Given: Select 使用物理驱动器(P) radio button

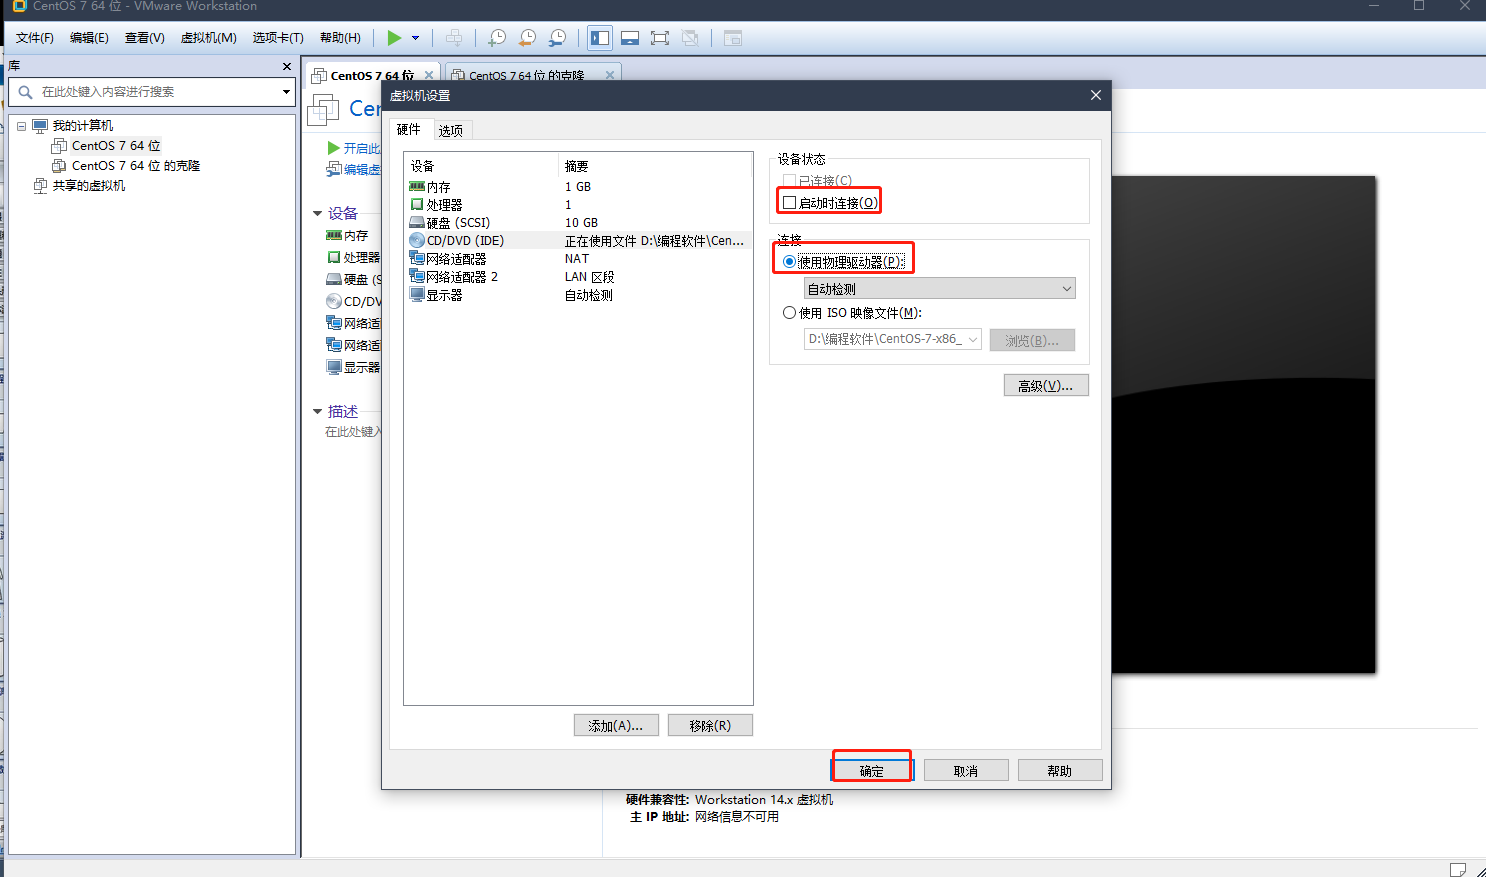Looking at the screenshot, I should click(790, 262).
